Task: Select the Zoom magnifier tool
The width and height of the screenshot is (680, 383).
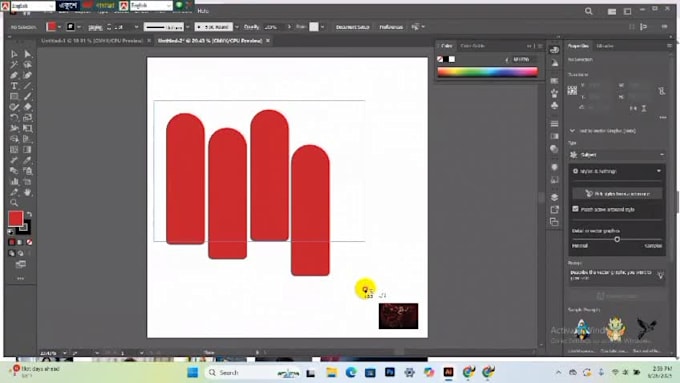Action: click(x=14, y=203)
